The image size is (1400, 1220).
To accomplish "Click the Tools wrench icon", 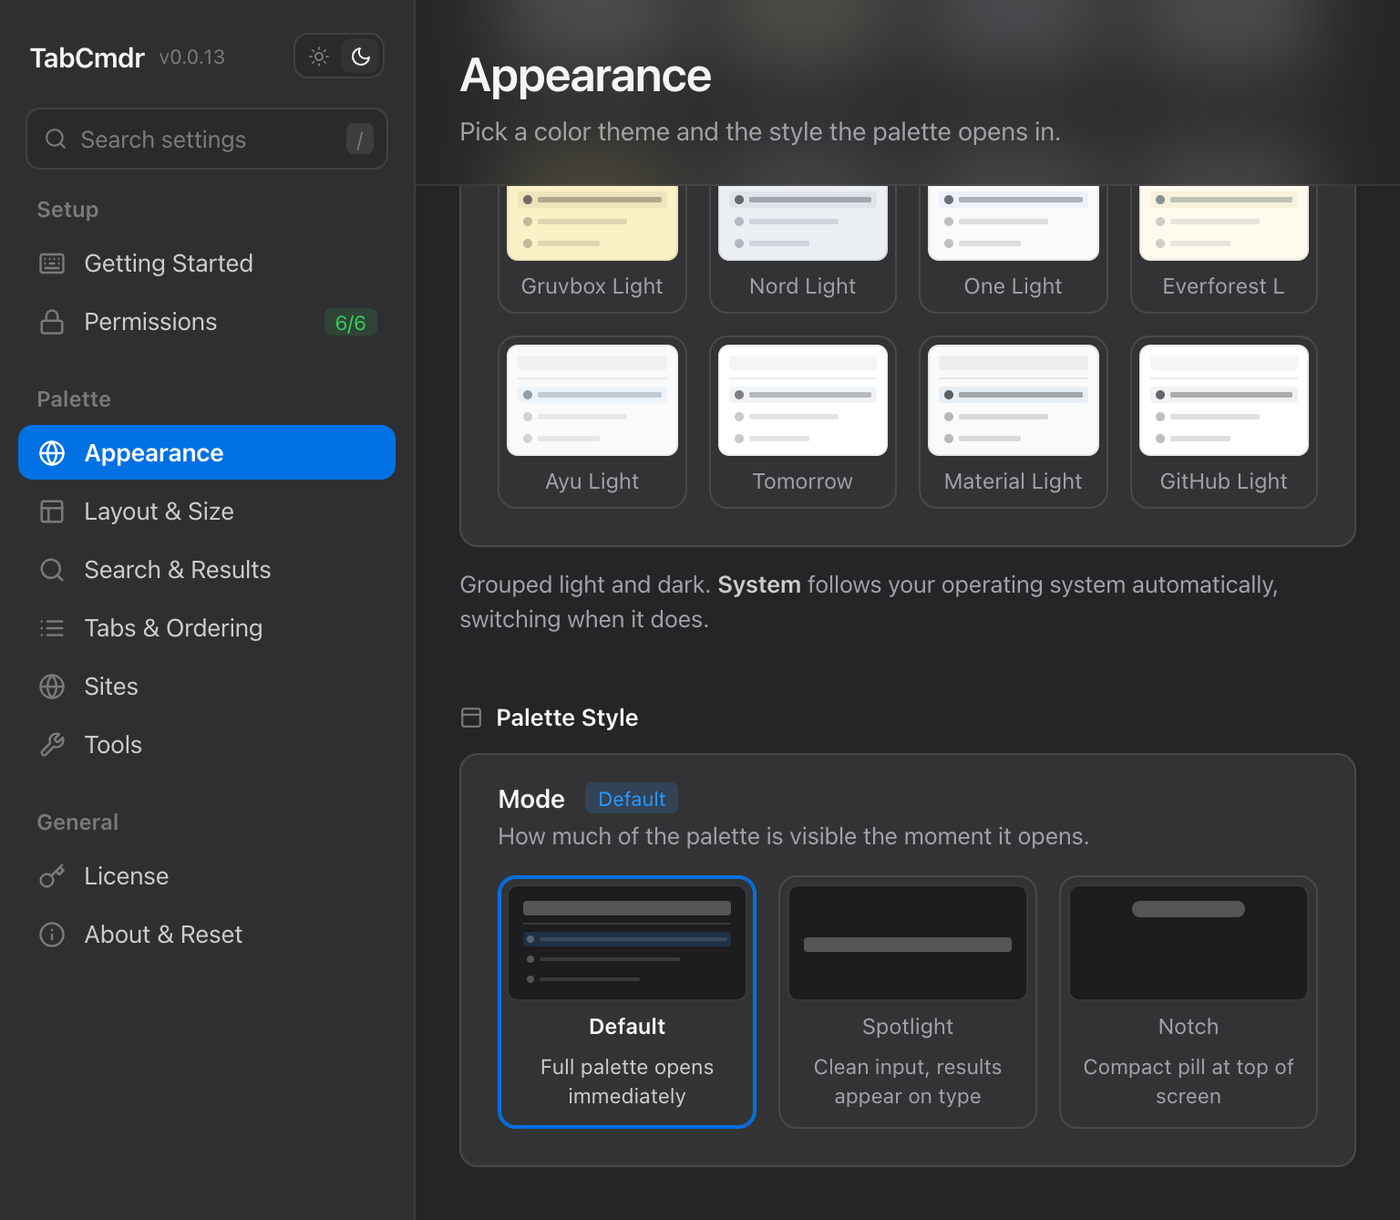I will 52,745.
